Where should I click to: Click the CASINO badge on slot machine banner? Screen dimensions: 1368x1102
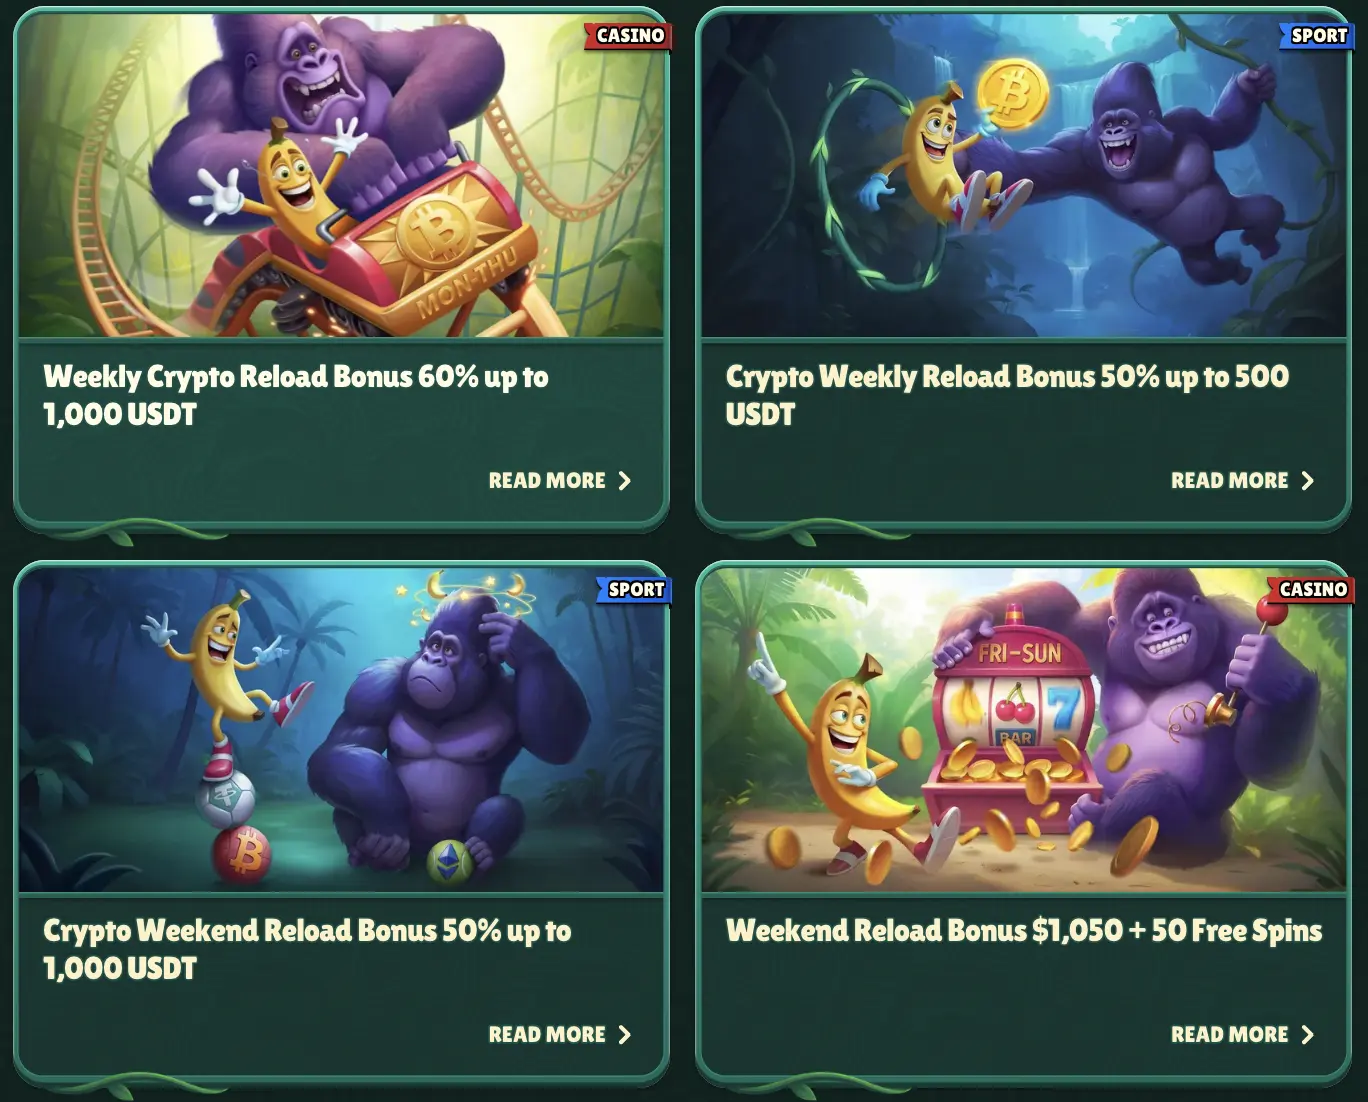click(x=1311, y=590)
